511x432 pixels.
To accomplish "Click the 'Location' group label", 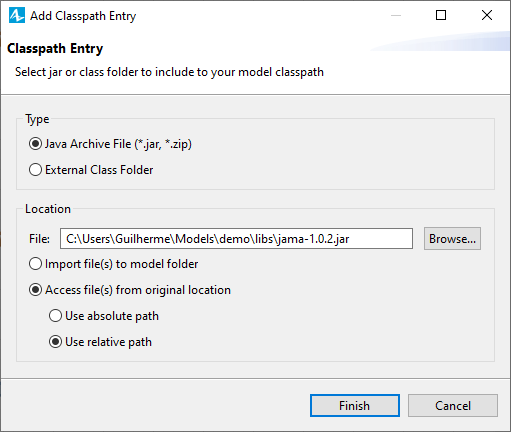I will tap(48, 209).
